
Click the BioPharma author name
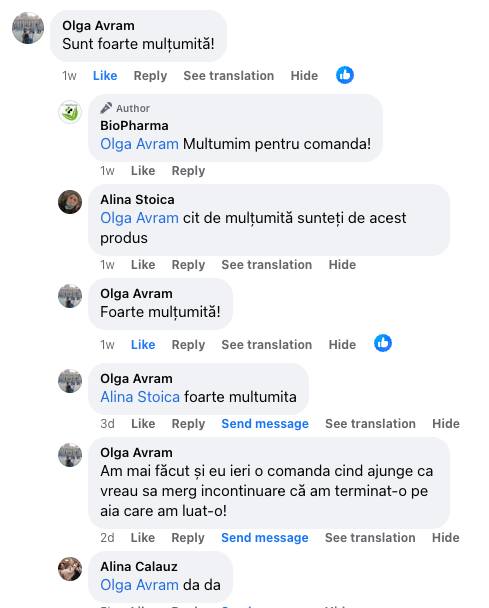tap(135, 126)
